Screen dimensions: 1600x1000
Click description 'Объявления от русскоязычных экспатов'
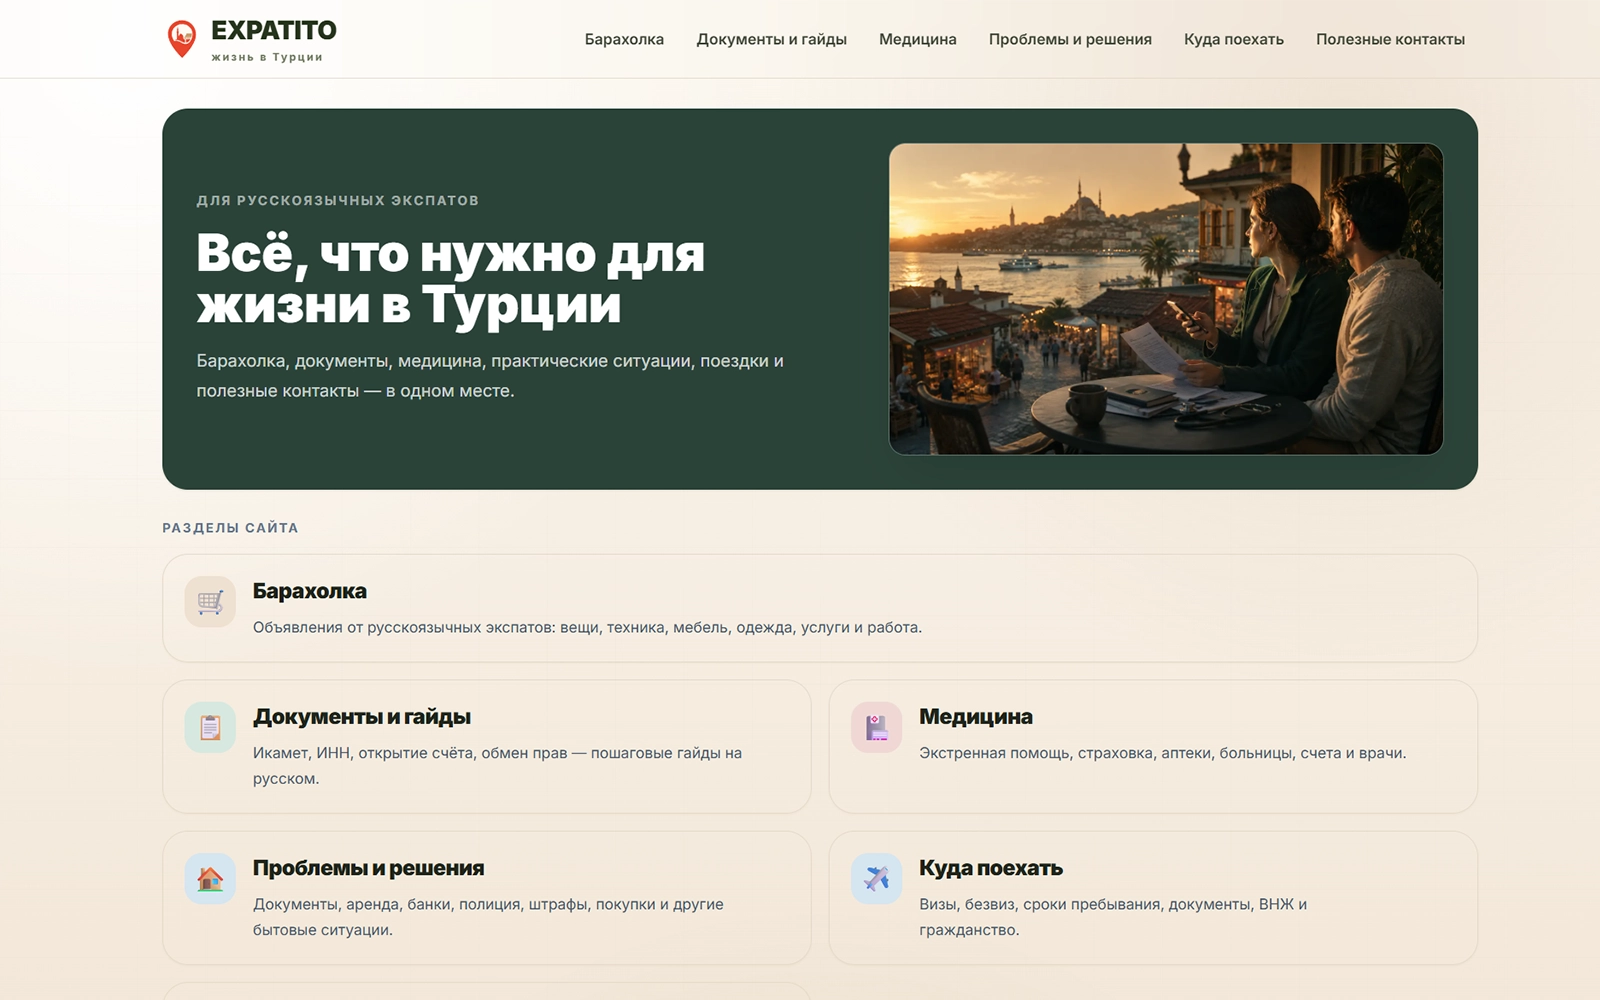point(587,627)
